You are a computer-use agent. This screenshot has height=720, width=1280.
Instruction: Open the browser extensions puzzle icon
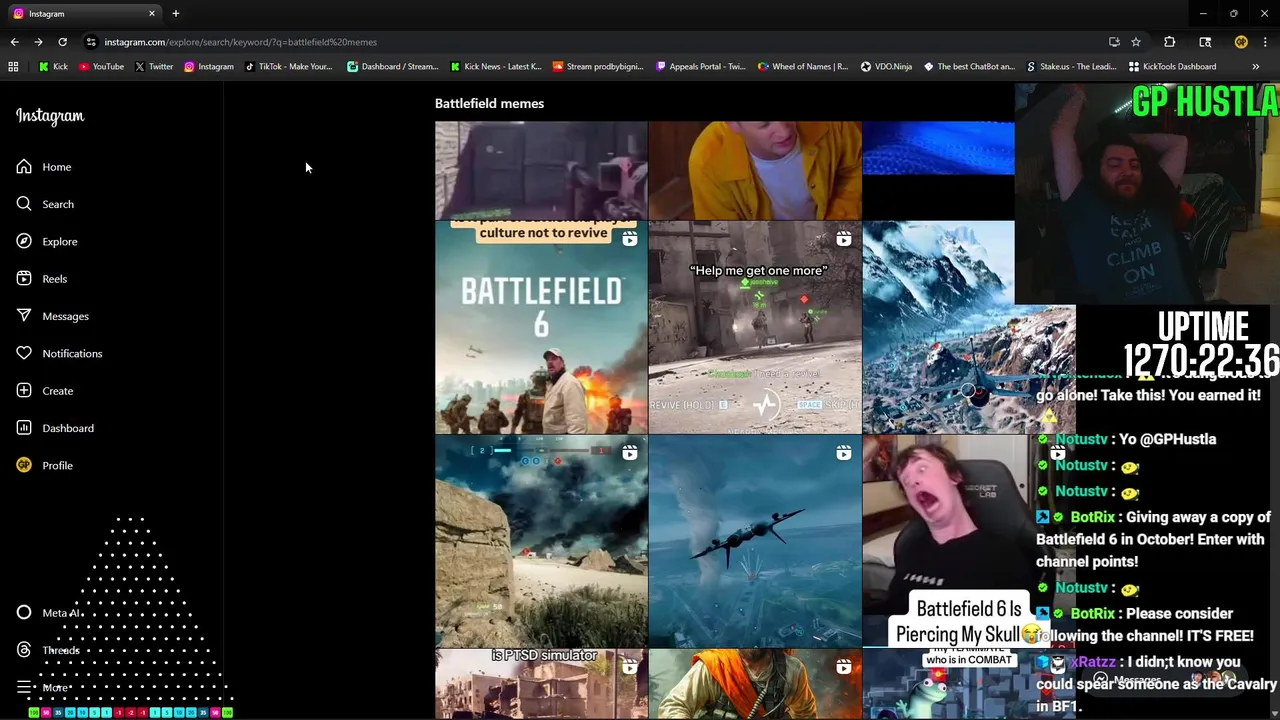click(x=1169, y=42)
